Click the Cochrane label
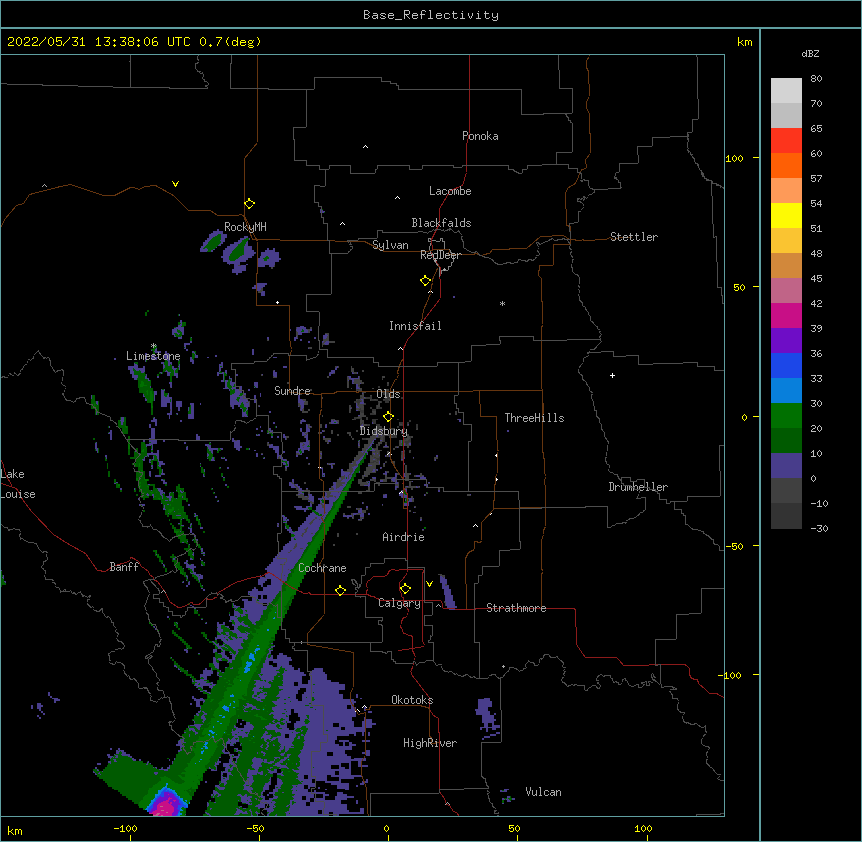 [x=322, y=568]
